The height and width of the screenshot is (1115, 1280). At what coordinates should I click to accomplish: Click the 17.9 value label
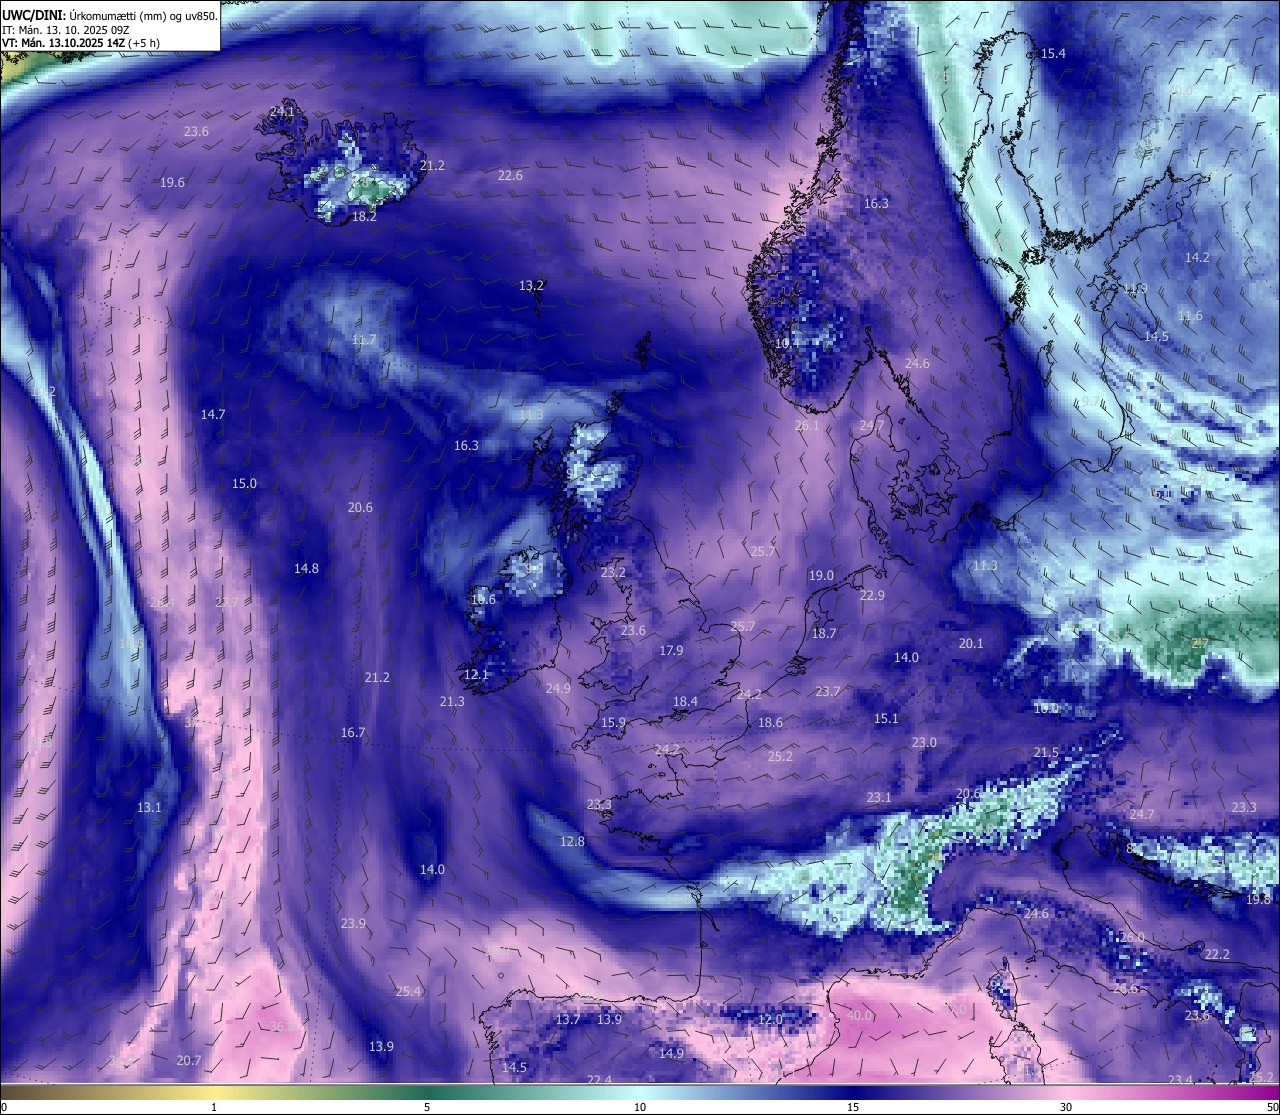(x=671, y=650)
